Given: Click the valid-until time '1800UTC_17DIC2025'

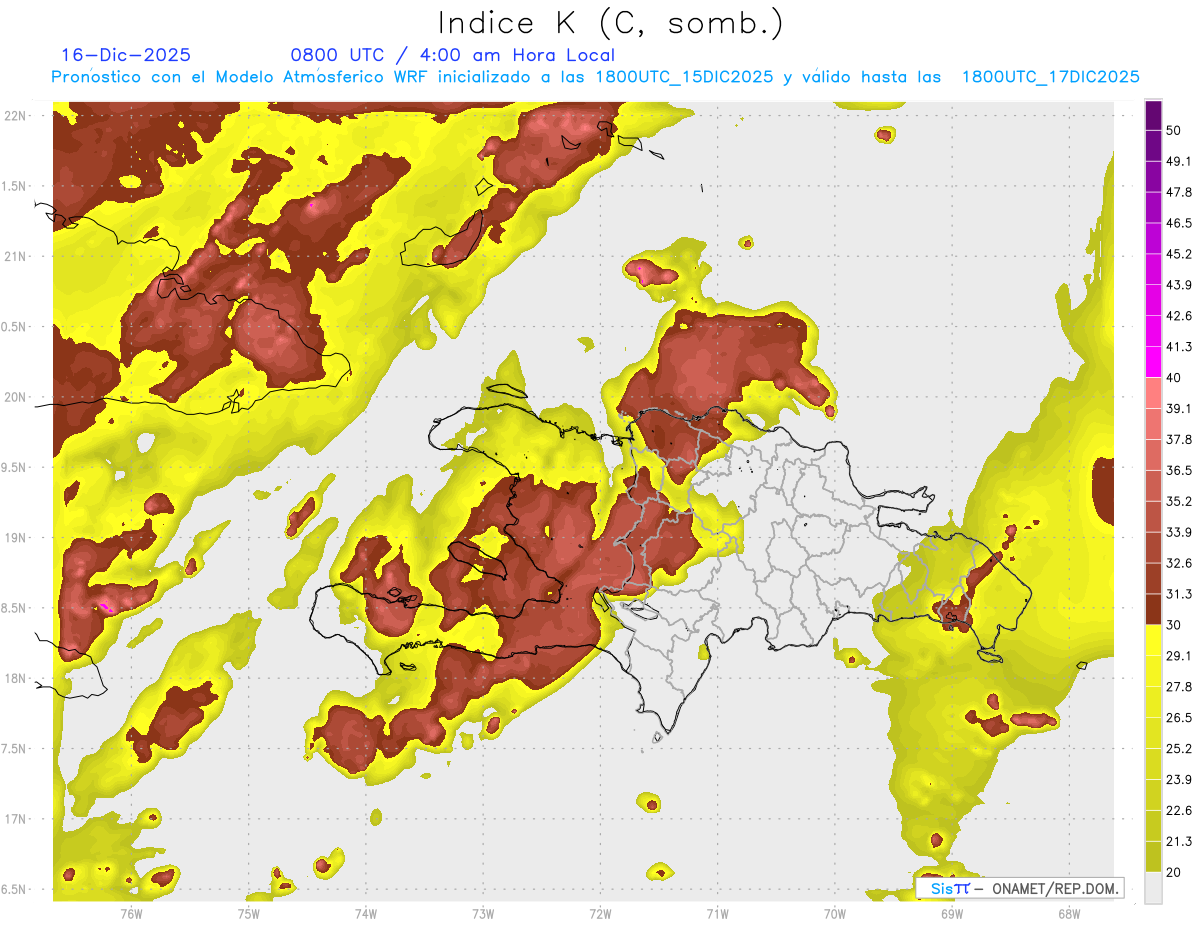Looking at the screenshot, I should 1051,77.
